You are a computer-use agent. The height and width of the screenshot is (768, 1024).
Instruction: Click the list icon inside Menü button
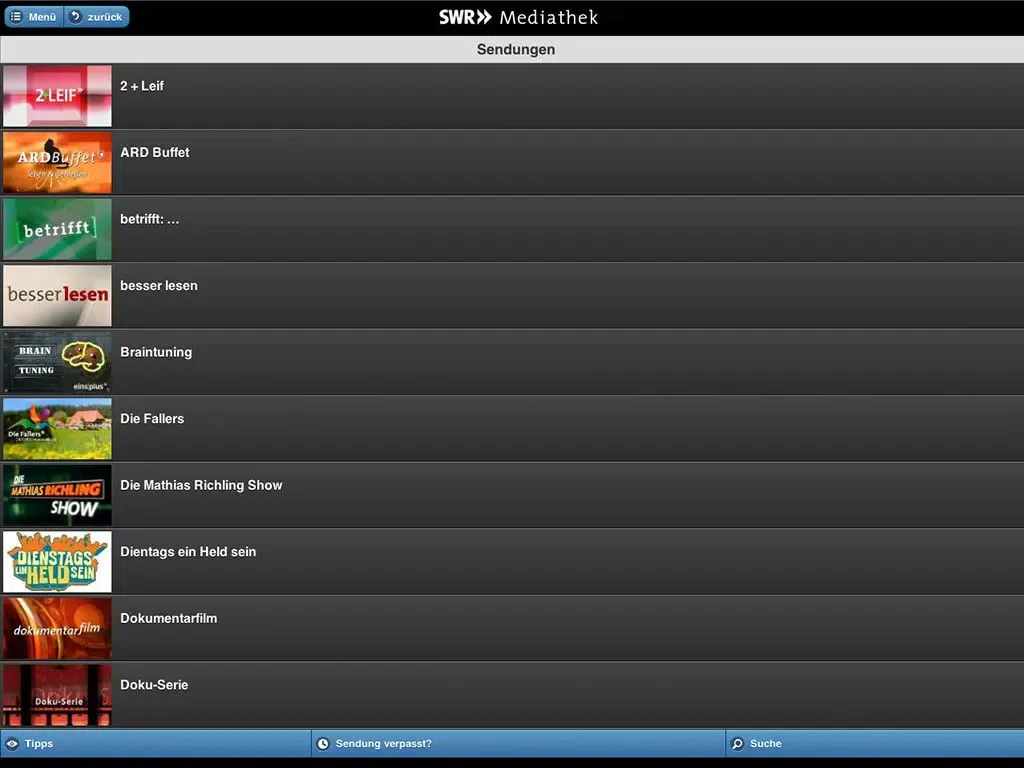16,16
